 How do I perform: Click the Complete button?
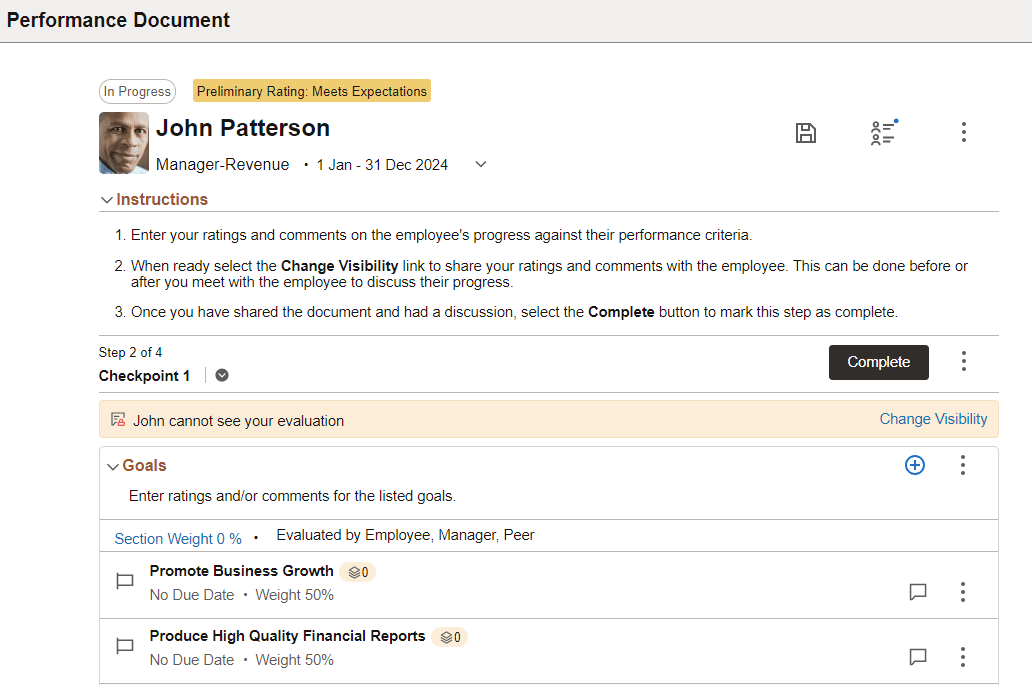point(878,362)
